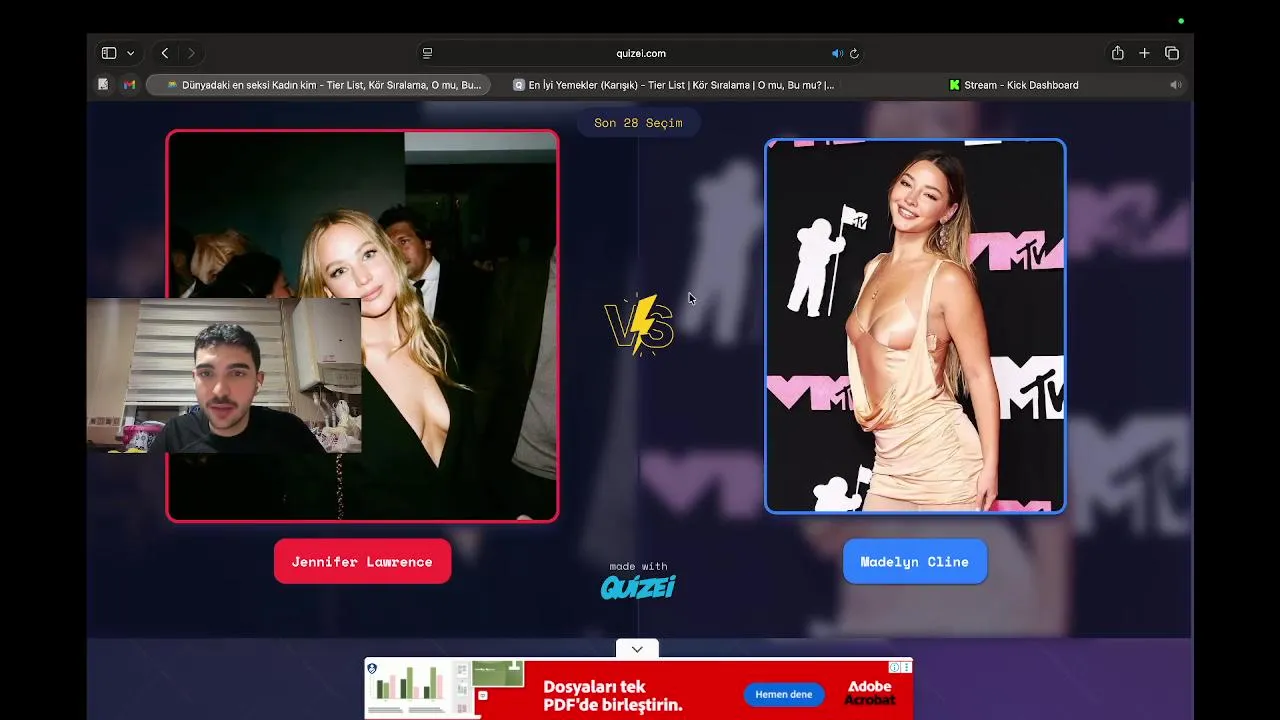Open the made with Quizei logo
Image resolution: width=1280 pixels, height=720 pixels.
(638, 580)
